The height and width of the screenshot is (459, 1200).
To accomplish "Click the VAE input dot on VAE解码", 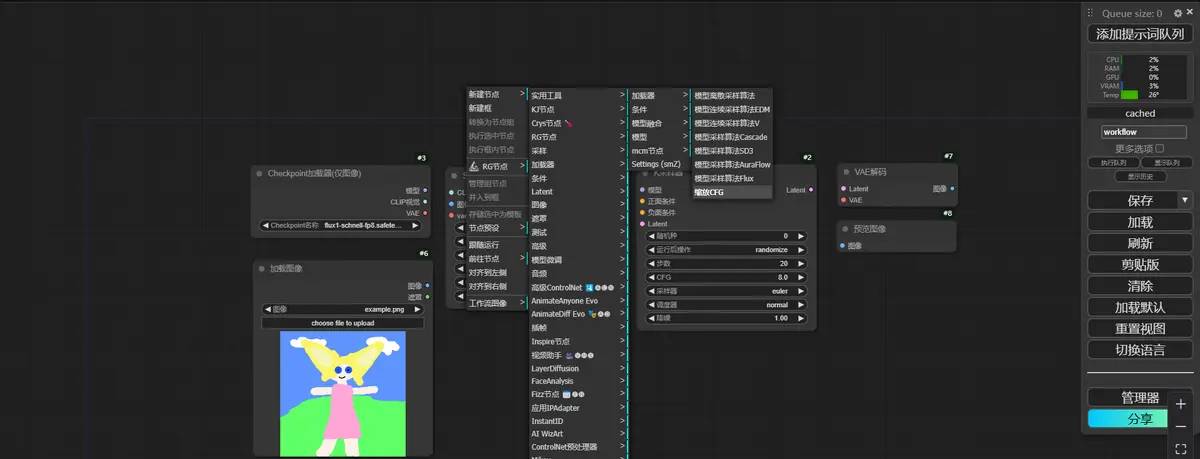I will click(x=843, y=200).
